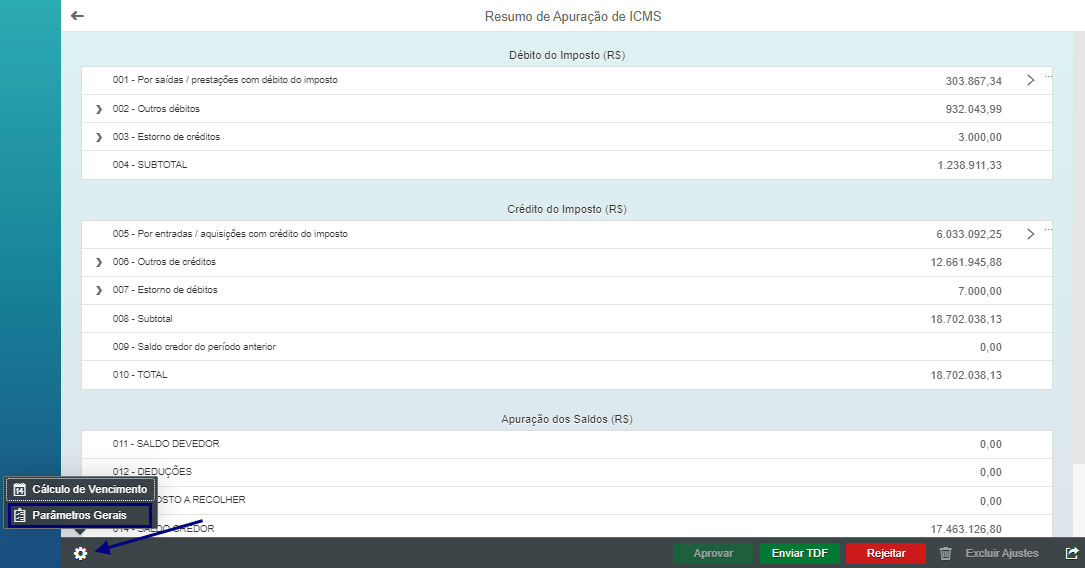Click the Apuração dos Saldos (R$) heading
Image resolution: width=1085 pixels, height=568 pixels.
tap(567, 419)
